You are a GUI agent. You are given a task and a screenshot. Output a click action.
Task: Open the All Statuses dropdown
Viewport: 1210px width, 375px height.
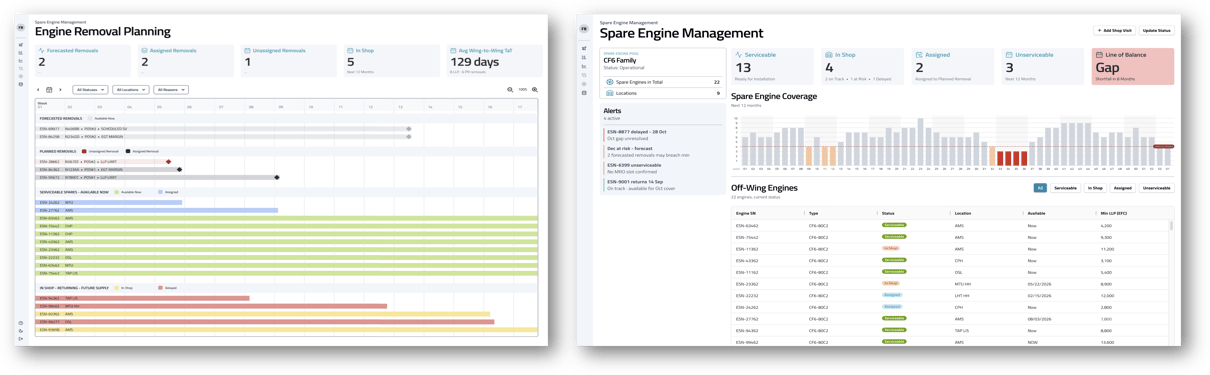[x=90, y=90]
